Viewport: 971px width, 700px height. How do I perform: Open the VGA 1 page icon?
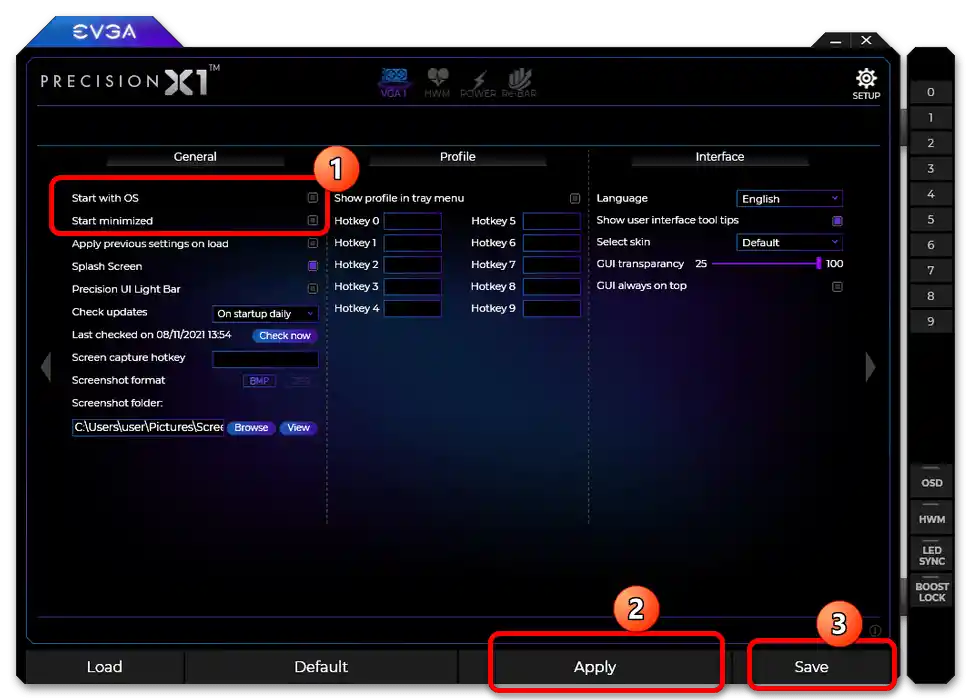point(394,82)
